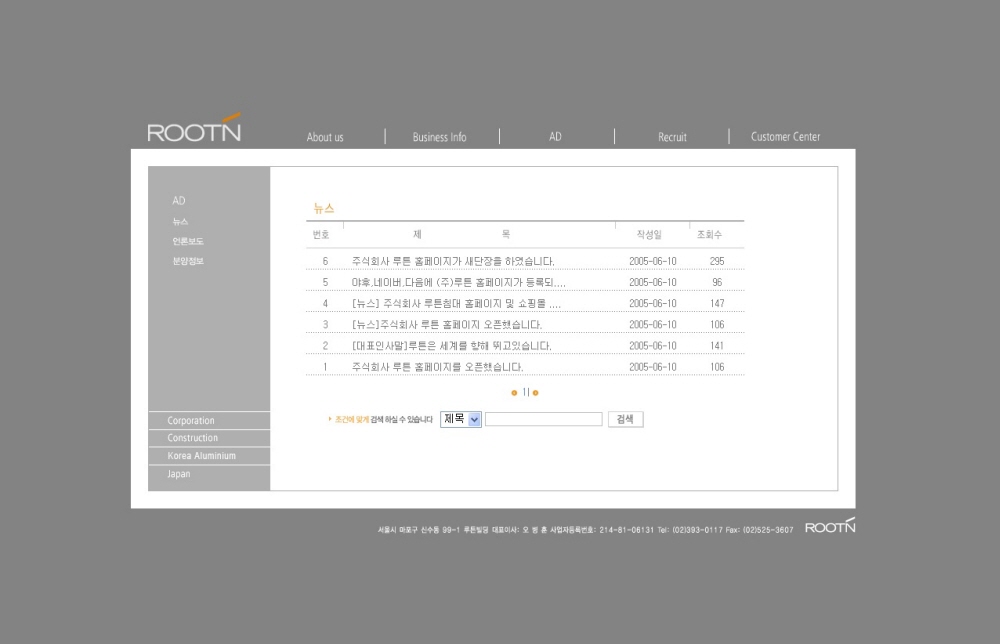Image resolution: width=1000 pixels, height=644 pixels.
Task: Select the AD top menu item
Action: (555, 137)
